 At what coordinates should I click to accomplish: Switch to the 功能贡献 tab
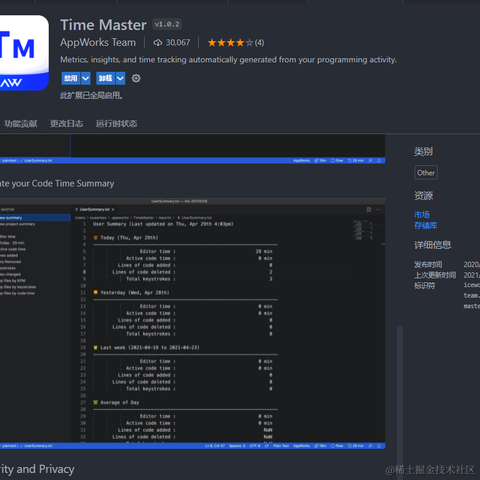[x=21, y=124]
